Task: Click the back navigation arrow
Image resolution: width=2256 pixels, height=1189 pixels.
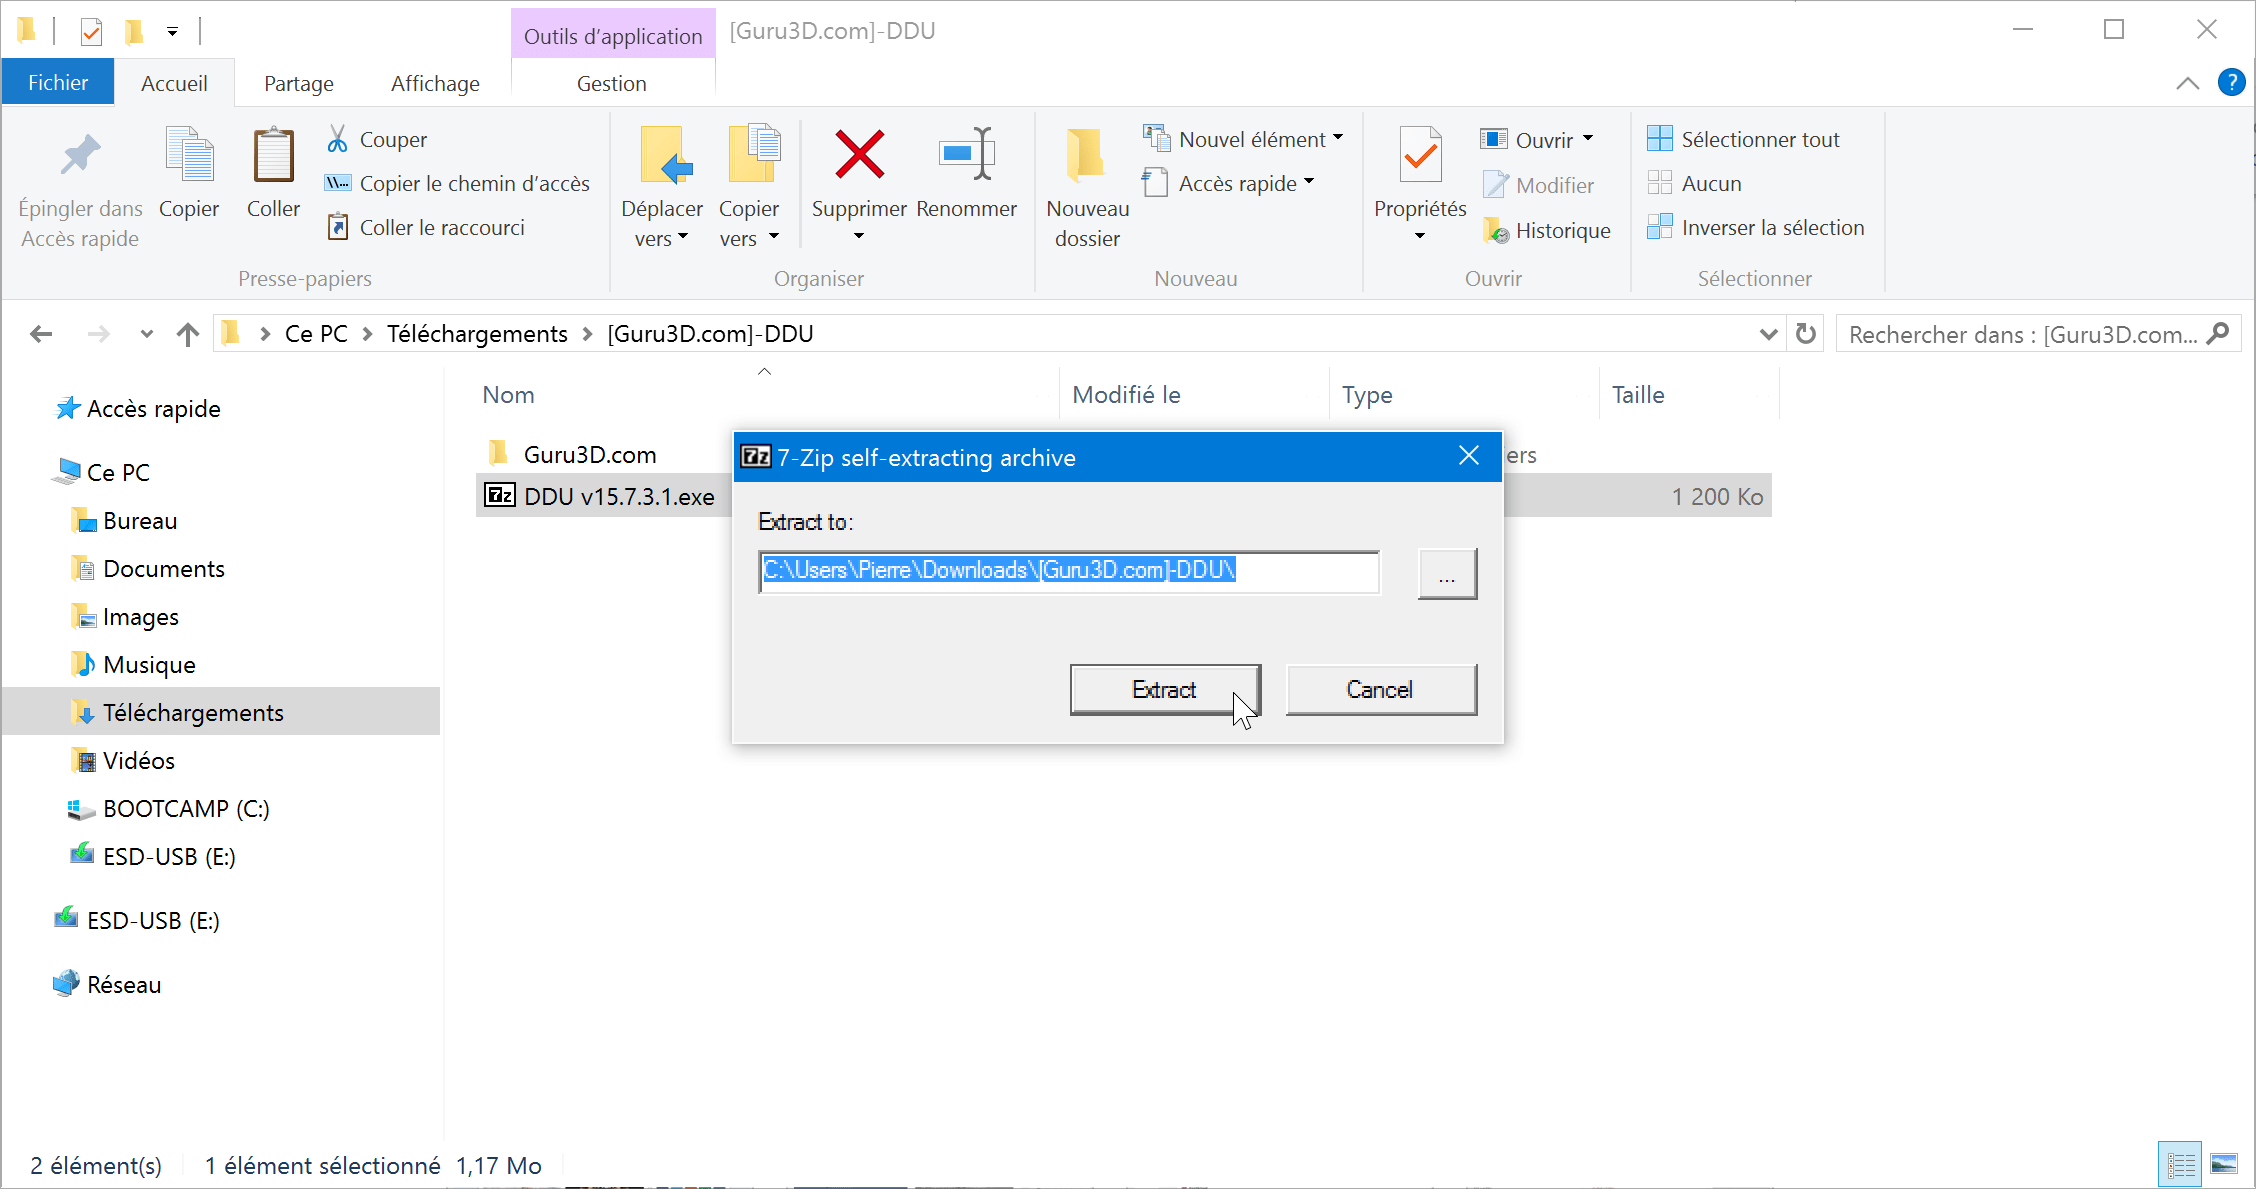Action: 41,334
